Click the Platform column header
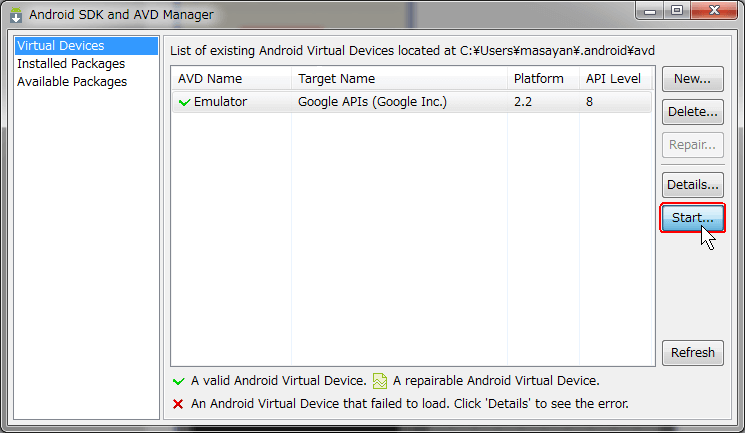 [x=542, y=79]
